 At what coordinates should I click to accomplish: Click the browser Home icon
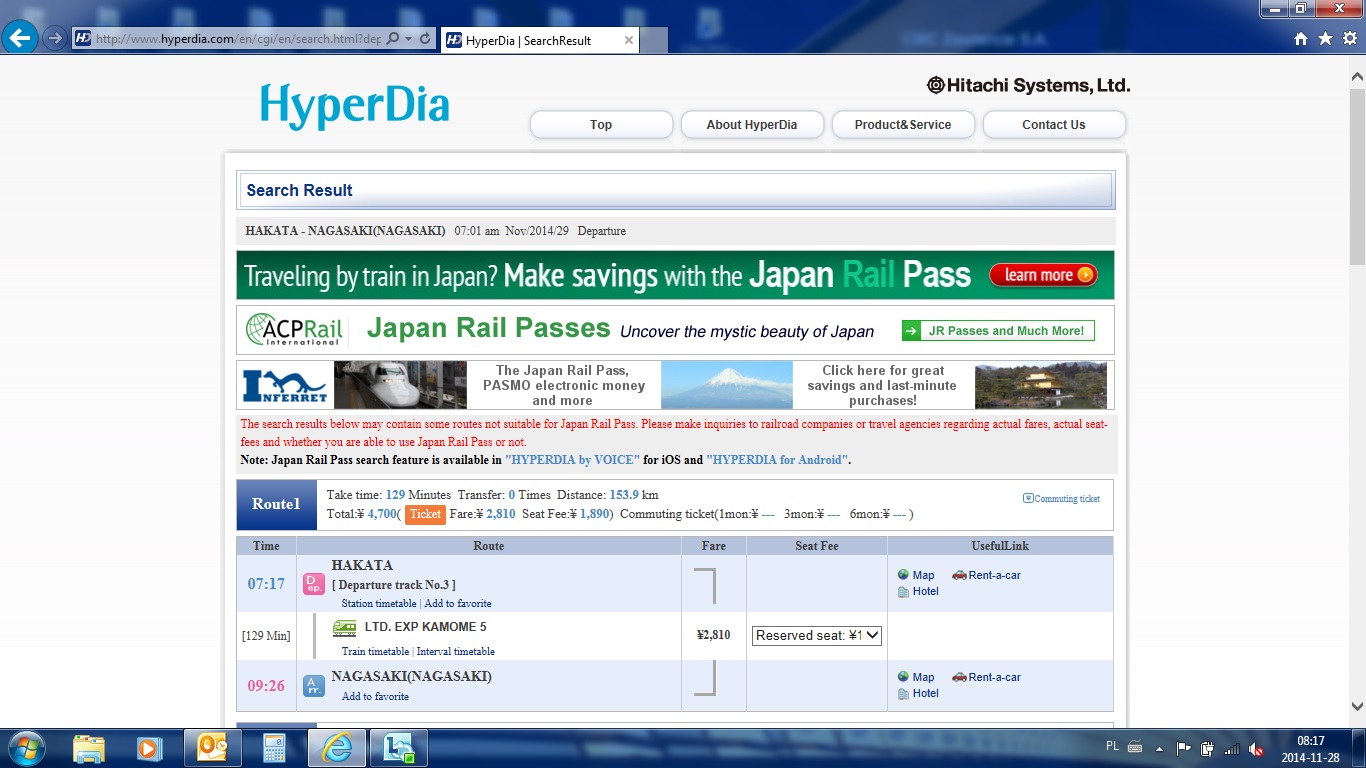point(1300,39)
